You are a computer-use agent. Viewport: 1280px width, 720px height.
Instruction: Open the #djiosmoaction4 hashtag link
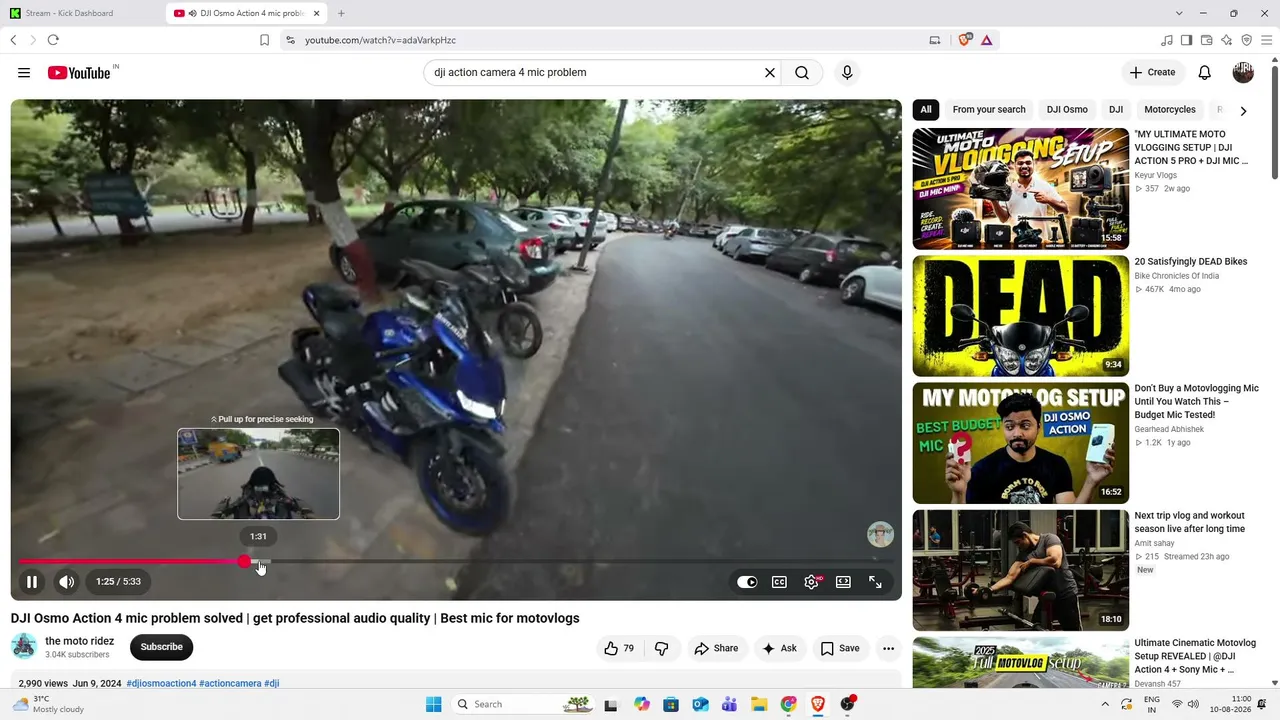point(161,684)
